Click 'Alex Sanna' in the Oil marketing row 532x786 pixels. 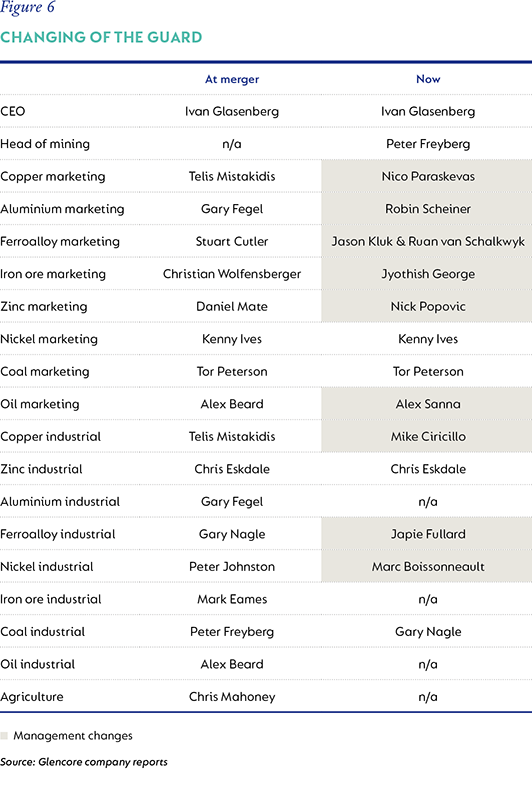click(x=428, y=404)
